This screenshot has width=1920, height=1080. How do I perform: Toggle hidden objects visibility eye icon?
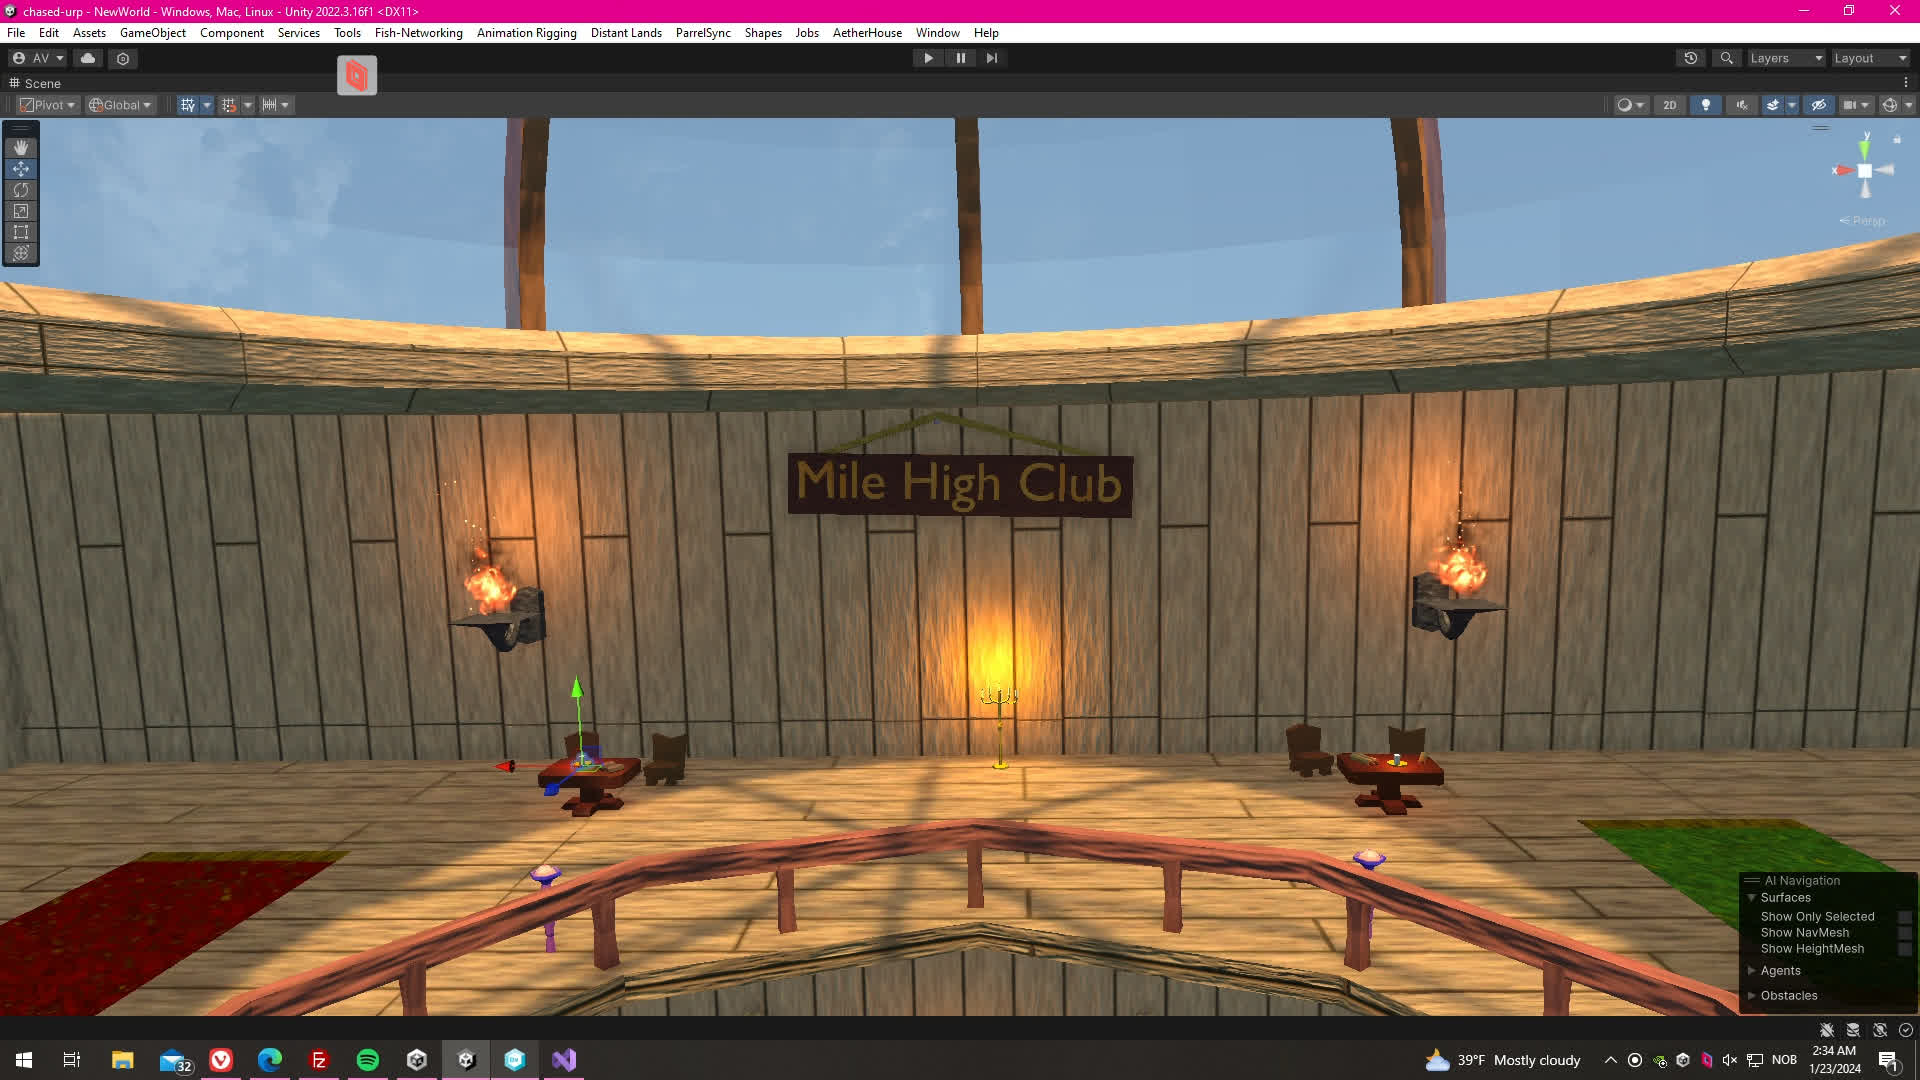pyautogui.click(x=1819, y=105)
